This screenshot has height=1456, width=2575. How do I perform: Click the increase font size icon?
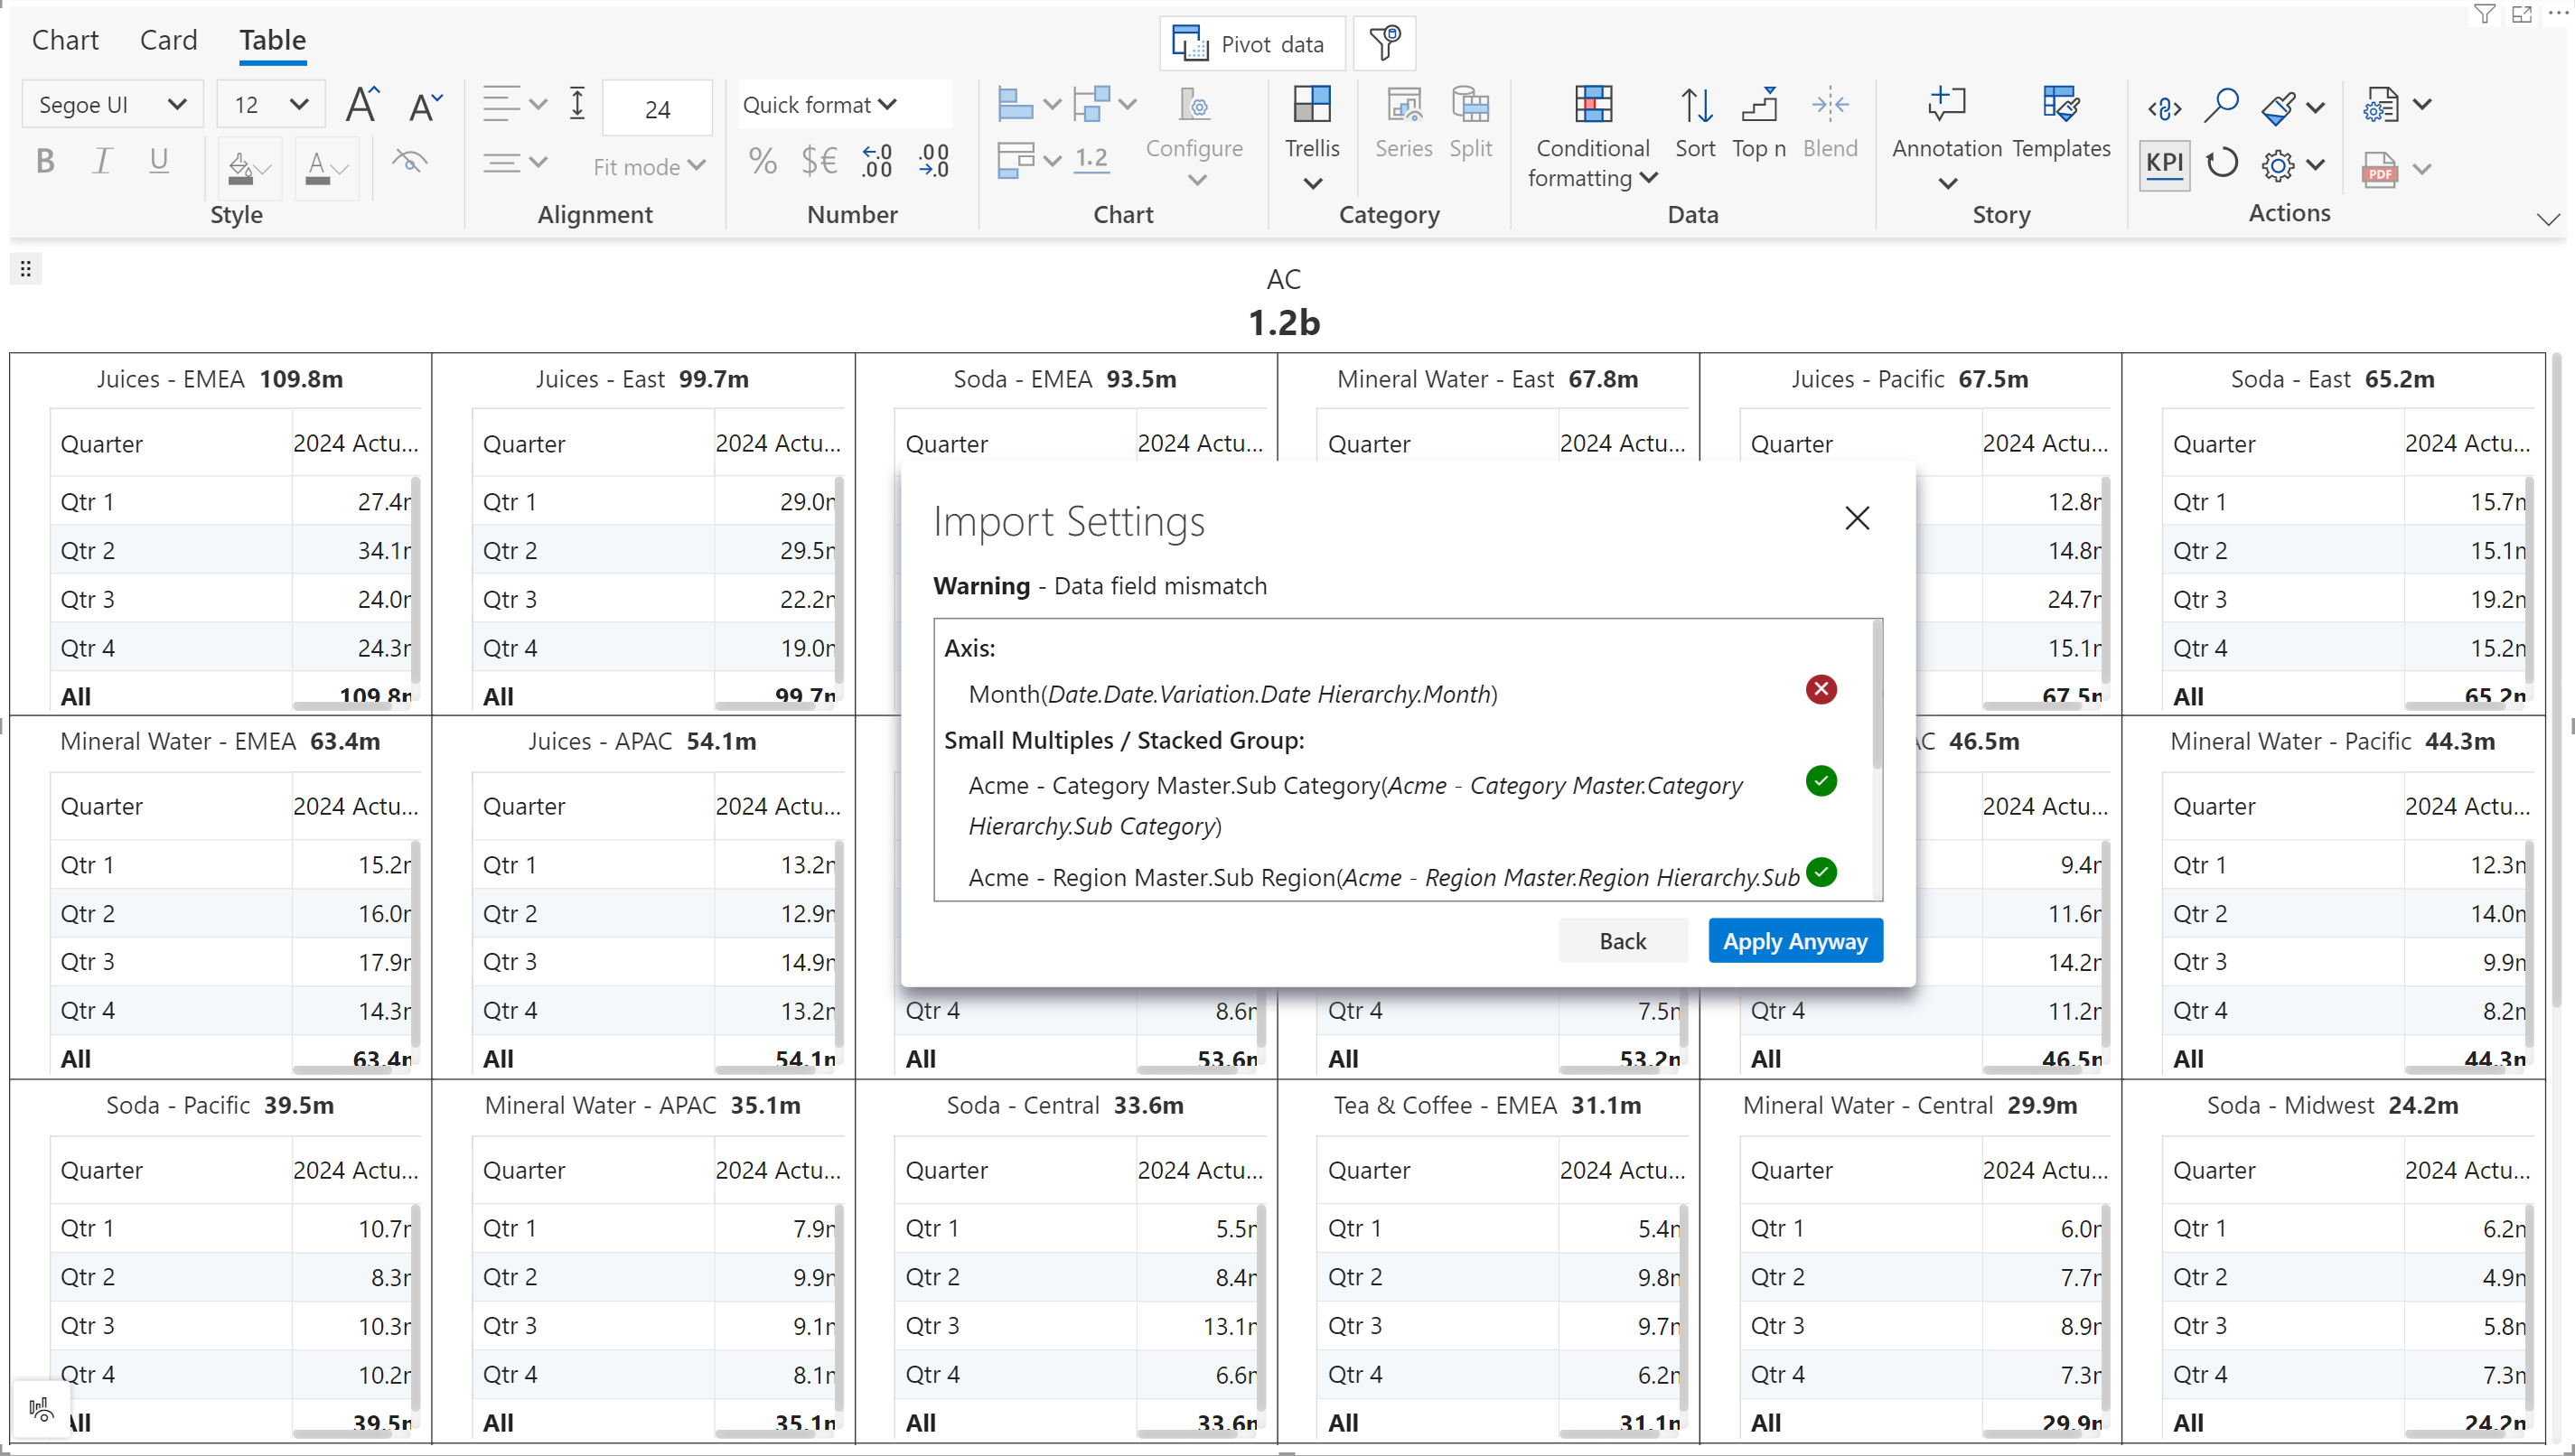(362, 105)
